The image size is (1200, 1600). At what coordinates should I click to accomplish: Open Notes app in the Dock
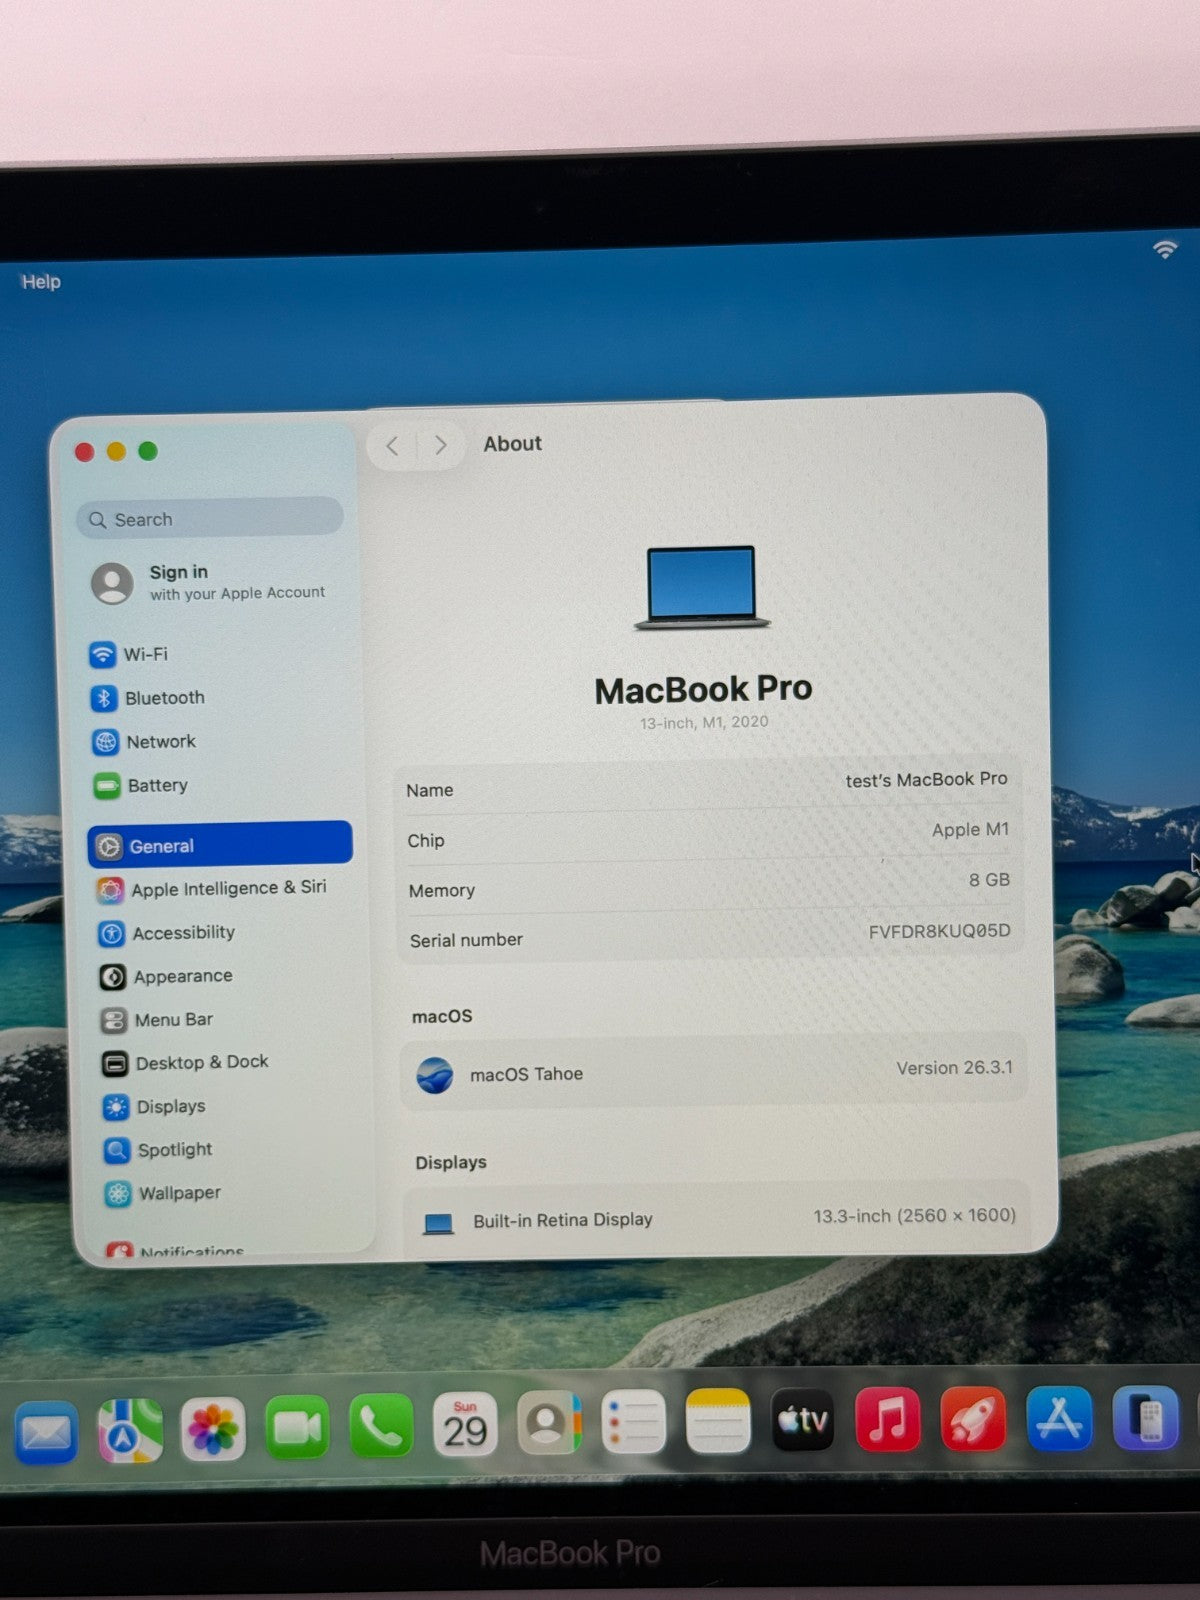pos(718,1420)
